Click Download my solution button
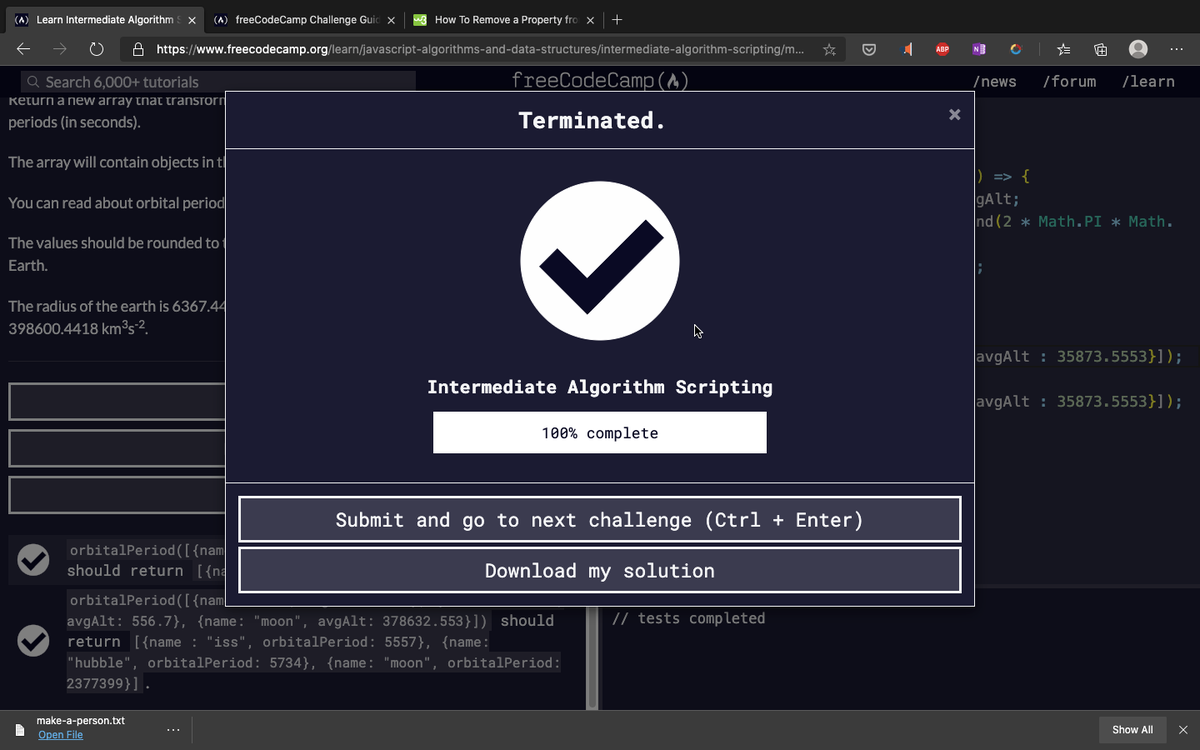 [x=600, y=571]
